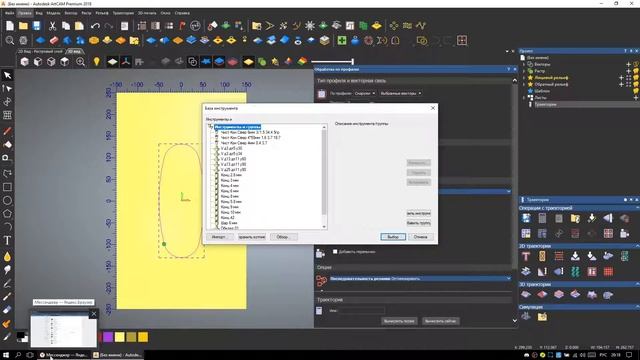Toggle the Добавить перемычки checkbox
640x360 pixels.
coord(335,252)
